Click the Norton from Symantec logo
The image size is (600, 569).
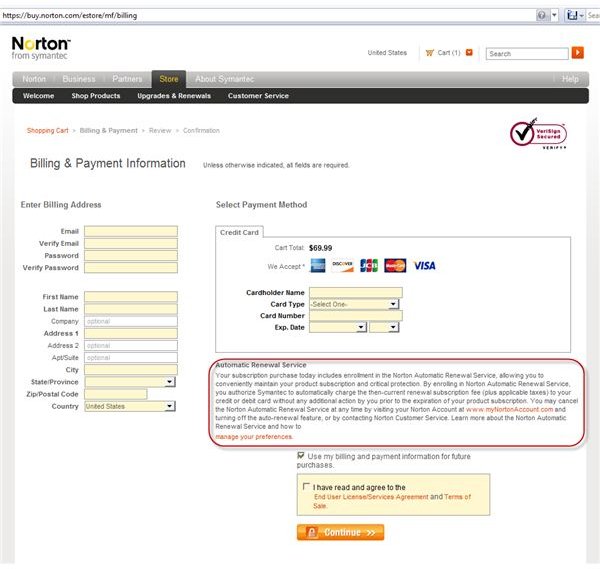coord(41,48)
